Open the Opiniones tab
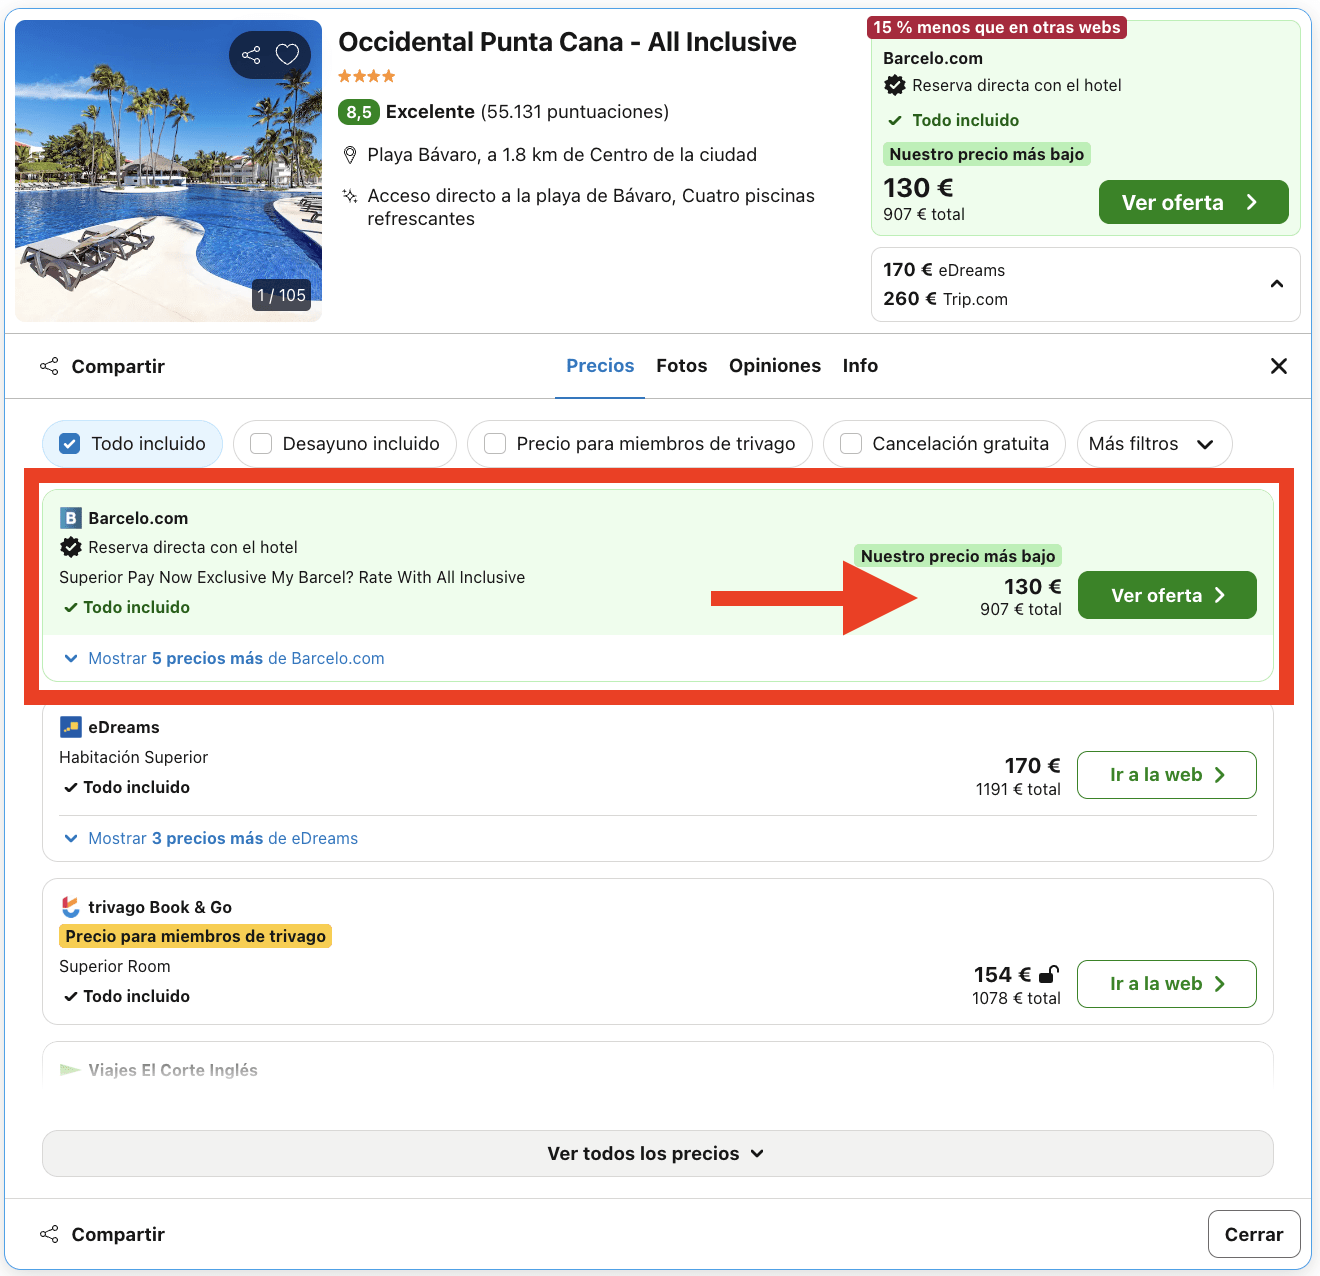Image resolution: width=1320 pixels, height=1276 pixels. coord(775,366)
